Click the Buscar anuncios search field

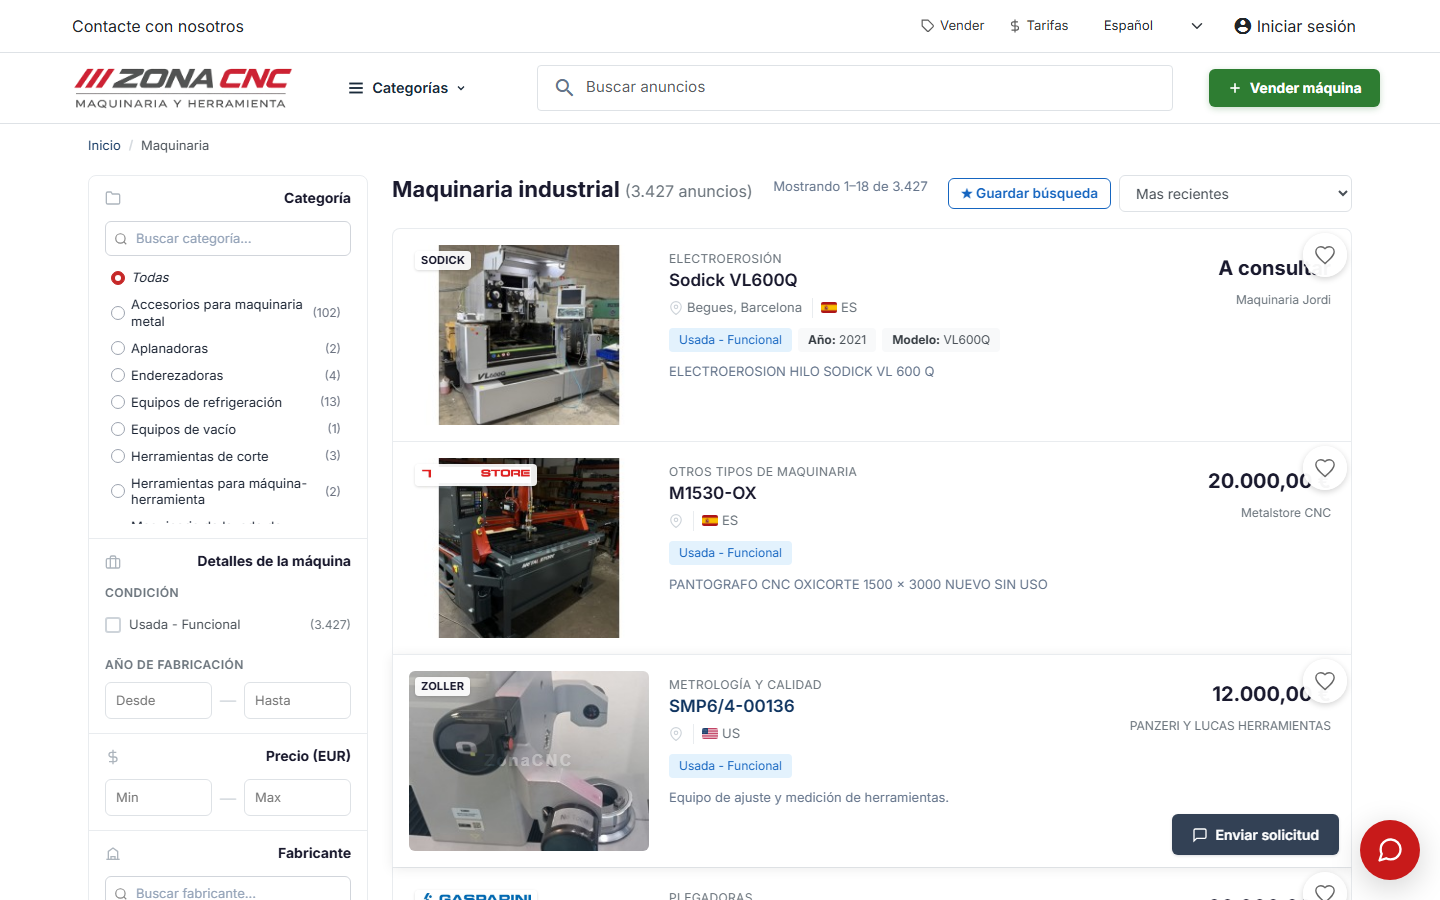[x=855, y=88]
